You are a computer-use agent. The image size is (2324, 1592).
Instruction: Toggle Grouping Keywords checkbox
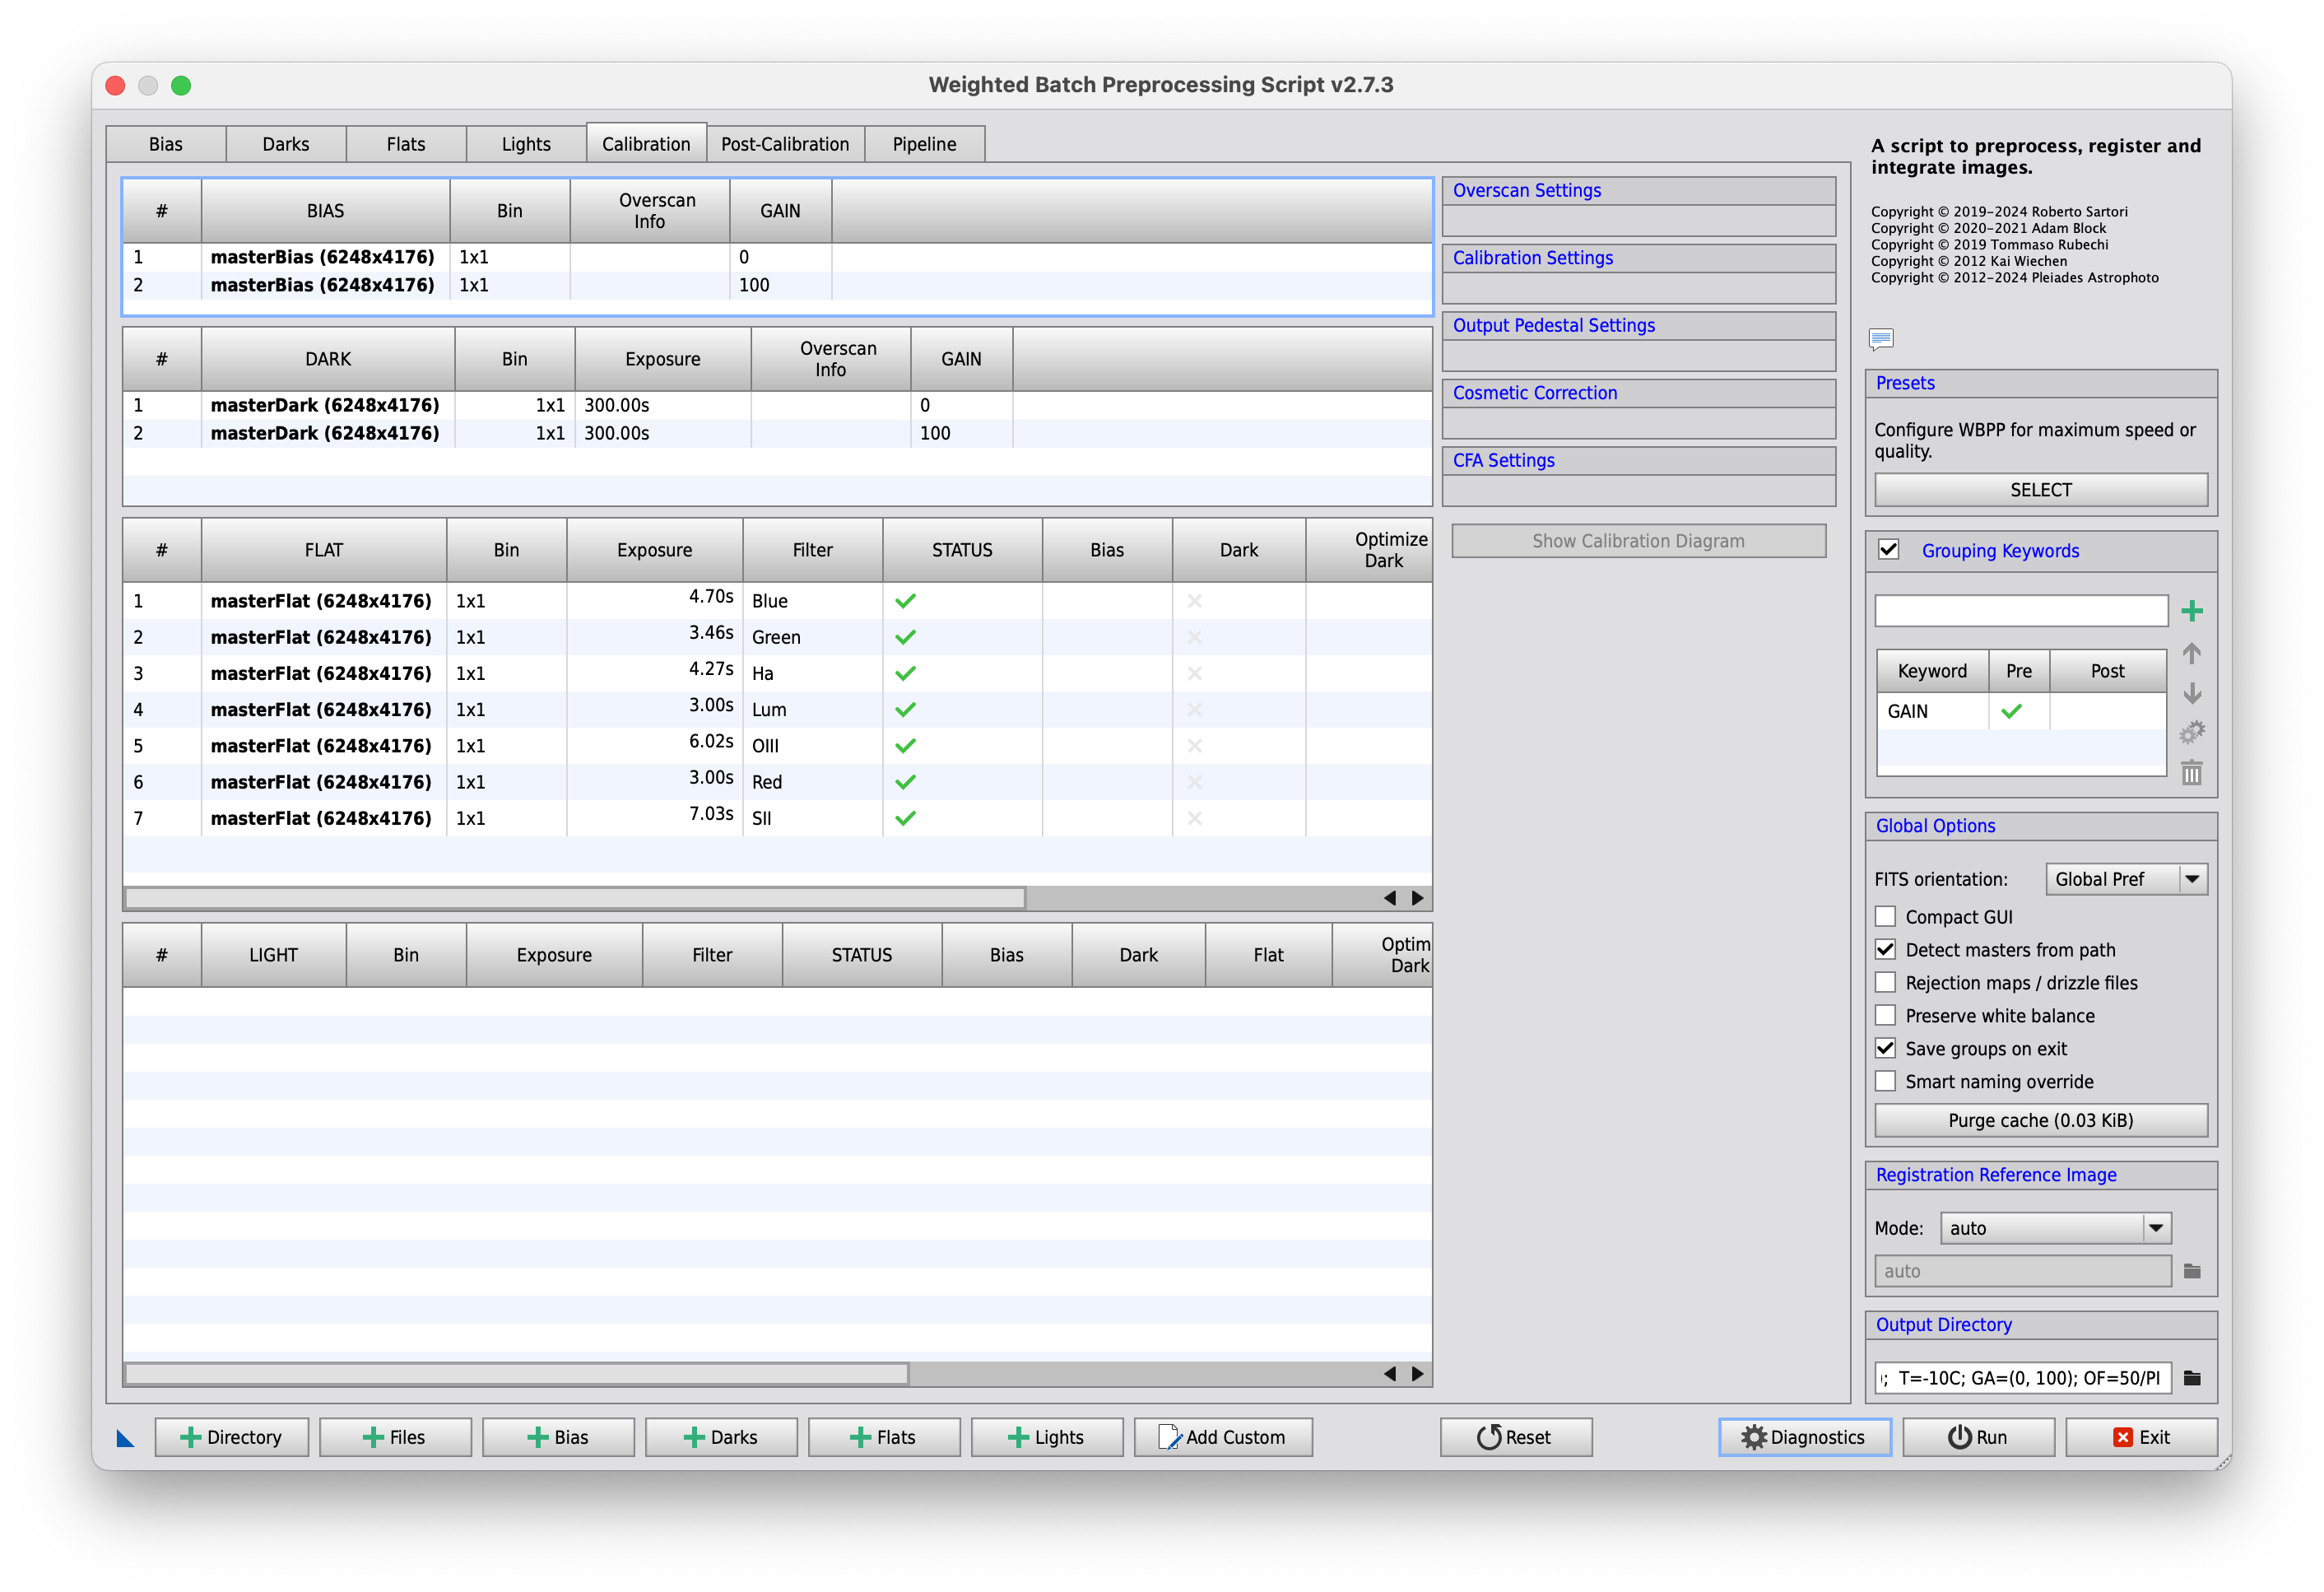(x=1889, y=550)
